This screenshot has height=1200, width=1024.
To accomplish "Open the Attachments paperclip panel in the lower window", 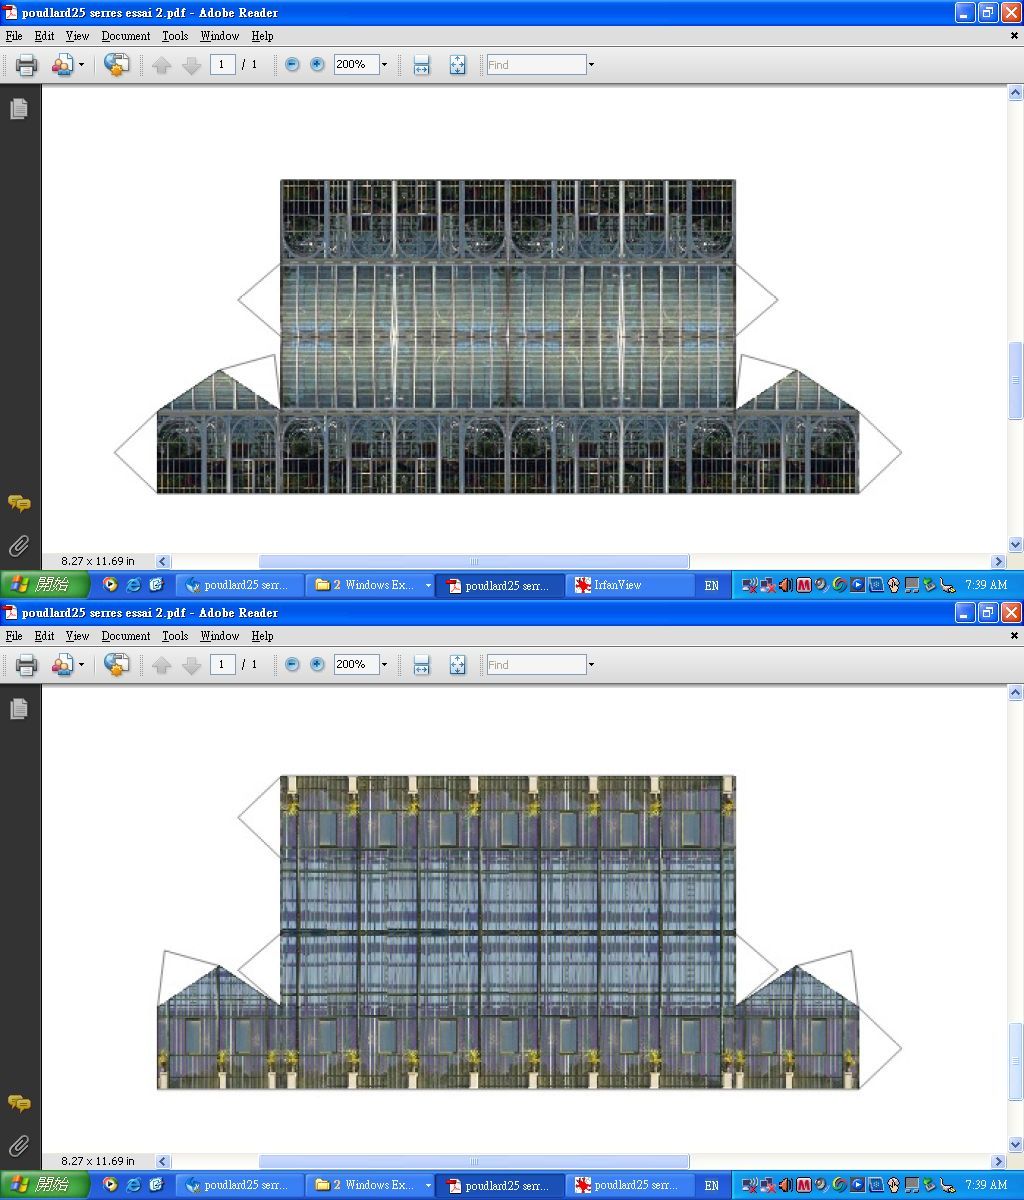I will click(x=19, y=1146).
